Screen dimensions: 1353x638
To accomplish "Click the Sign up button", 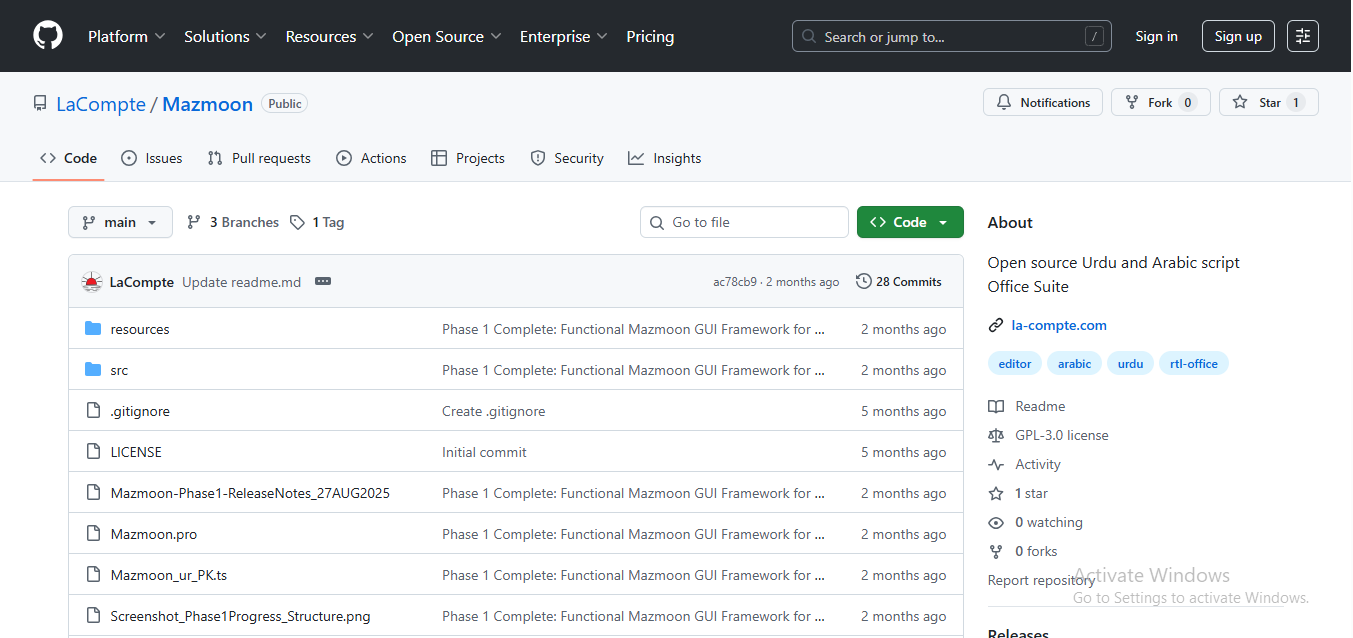I will click(1237, 36).
